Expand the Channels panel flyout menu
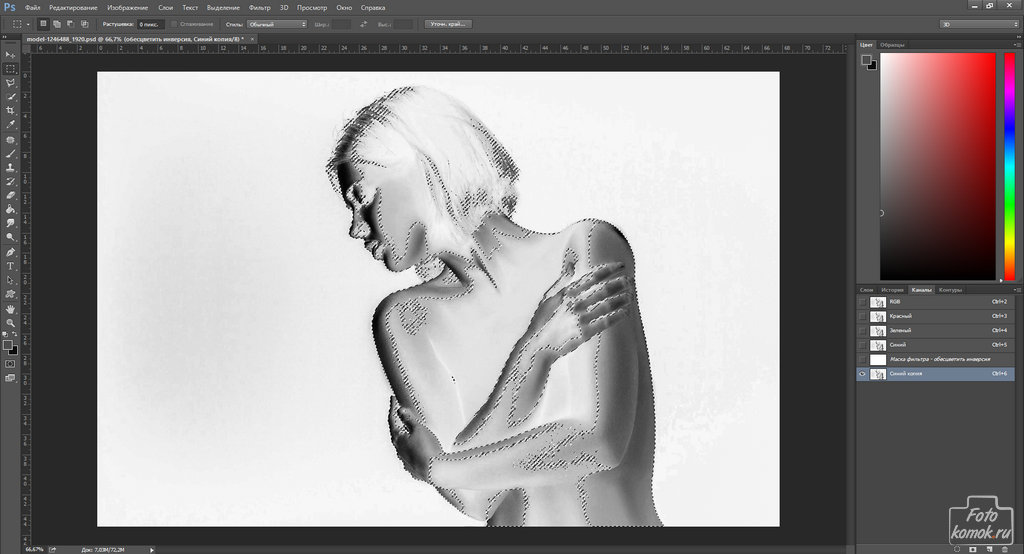This screenshot has height=554, width=1024. pos(1016,289)
